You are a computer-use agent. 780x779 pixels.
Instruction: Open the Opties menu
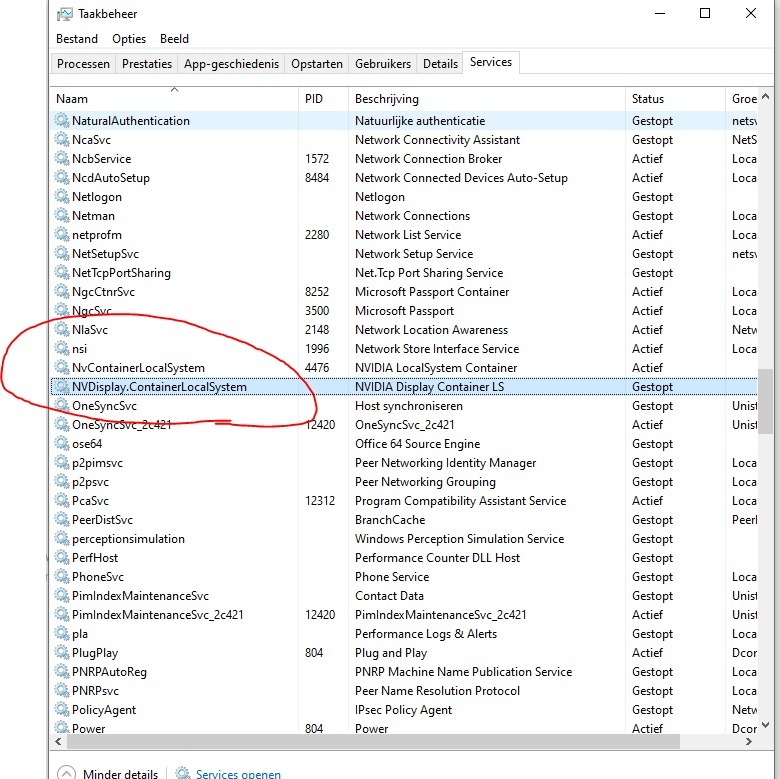coord(129,39)
